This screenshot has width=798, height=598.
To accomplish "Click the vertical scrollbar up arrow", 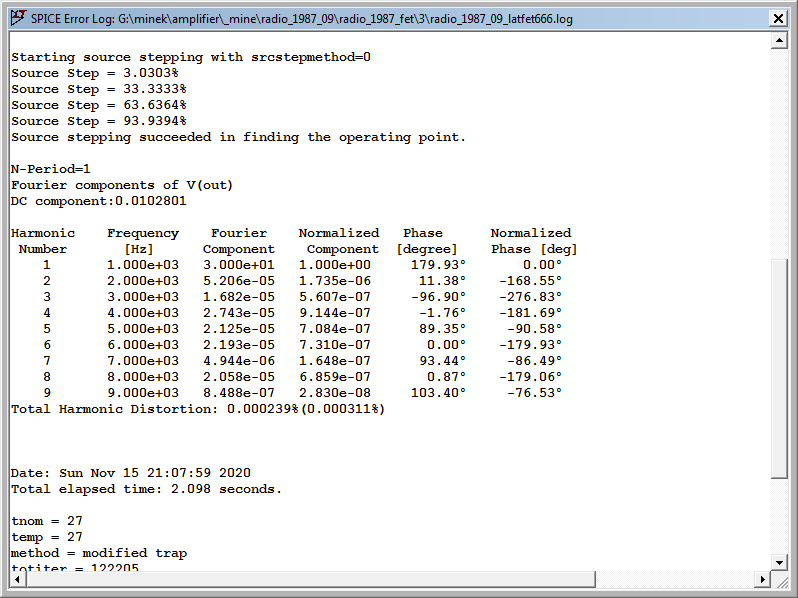I will [779, 40].
